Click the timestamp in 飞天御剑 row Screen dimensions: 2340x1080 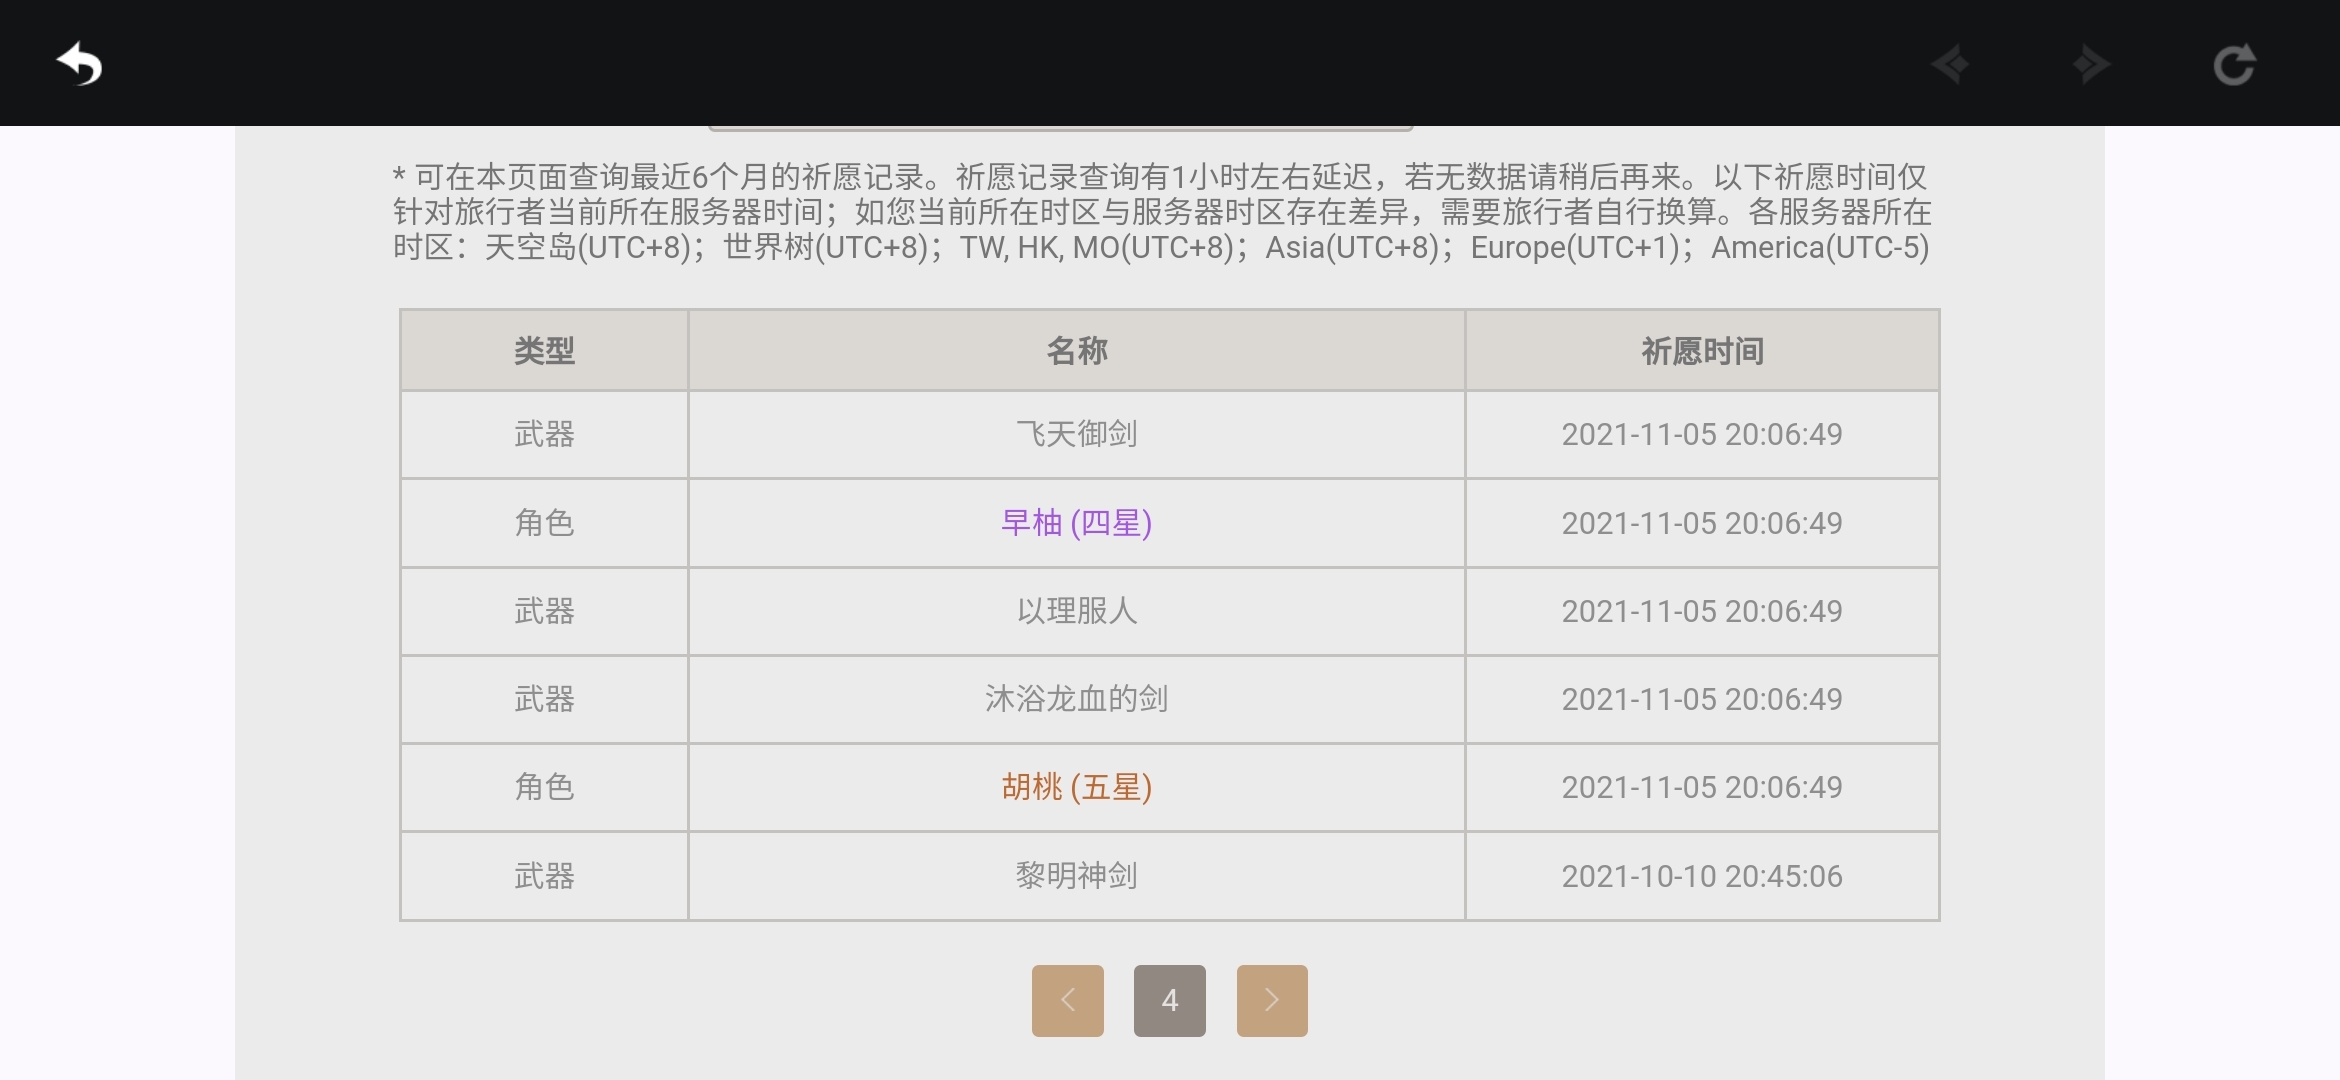click(1702, 434)
